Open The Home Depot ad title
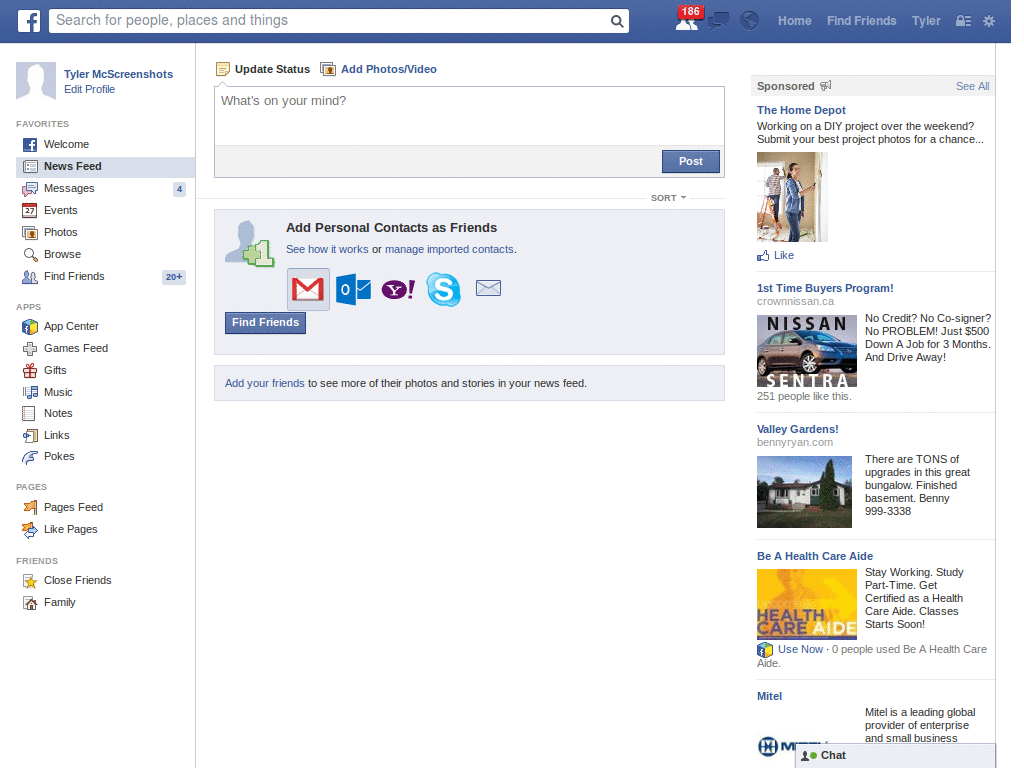This screenshot has width=1024, height=768. (x=801, y=110)
